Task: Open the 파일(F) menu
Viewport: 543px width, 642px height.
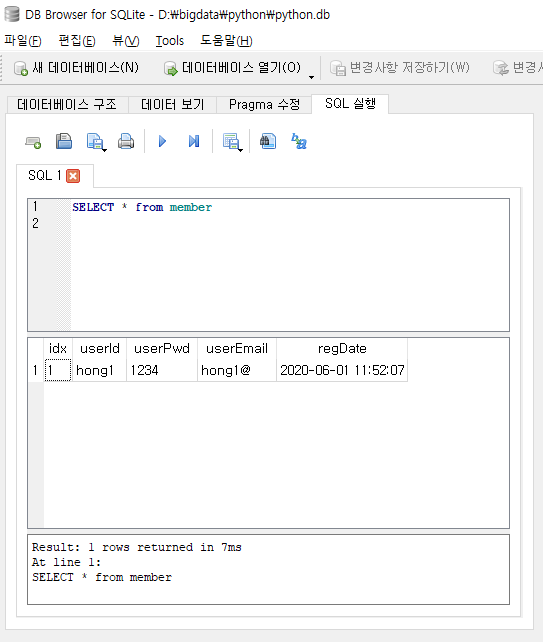Action: pos(23,41)
